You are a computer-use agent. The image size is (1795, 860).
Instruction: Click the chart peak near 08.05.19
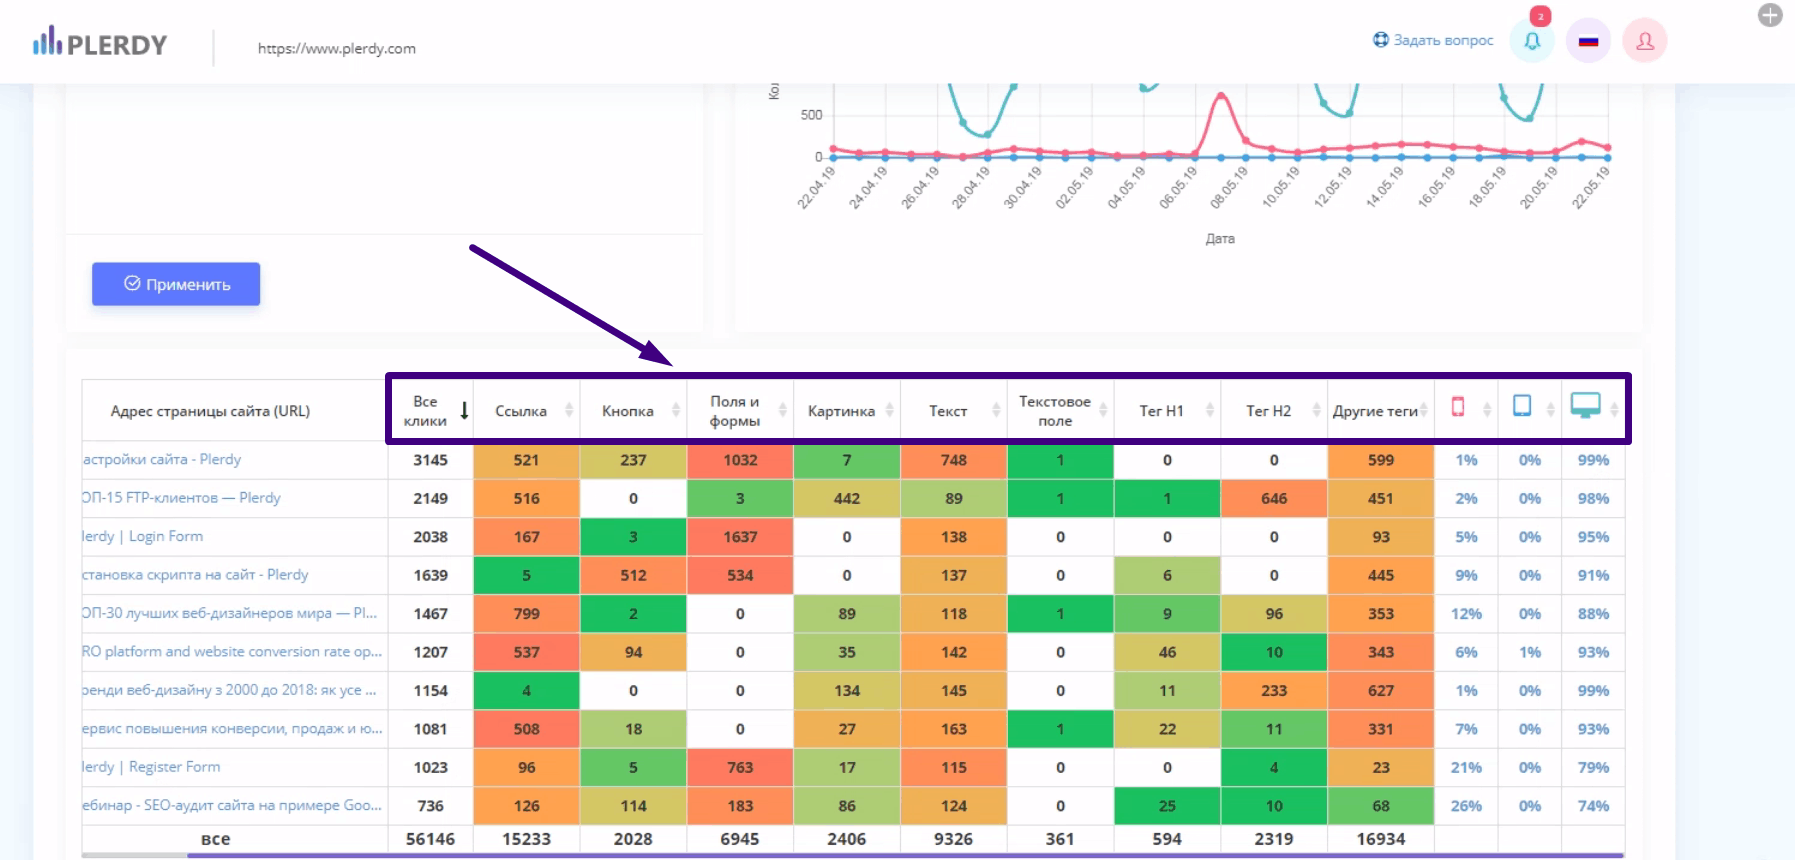click(x=1221, y=96)
